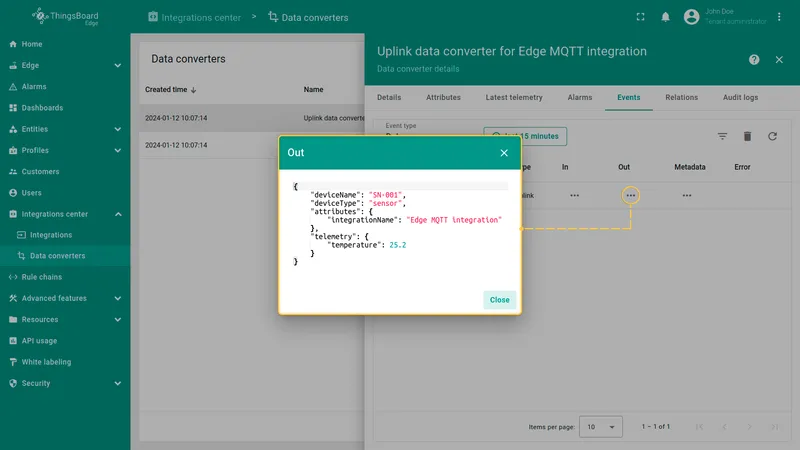Image resolution: width=800 pixels, height=450 pixels.
Task: Open the events filter icon
Action: coord(722,136)
